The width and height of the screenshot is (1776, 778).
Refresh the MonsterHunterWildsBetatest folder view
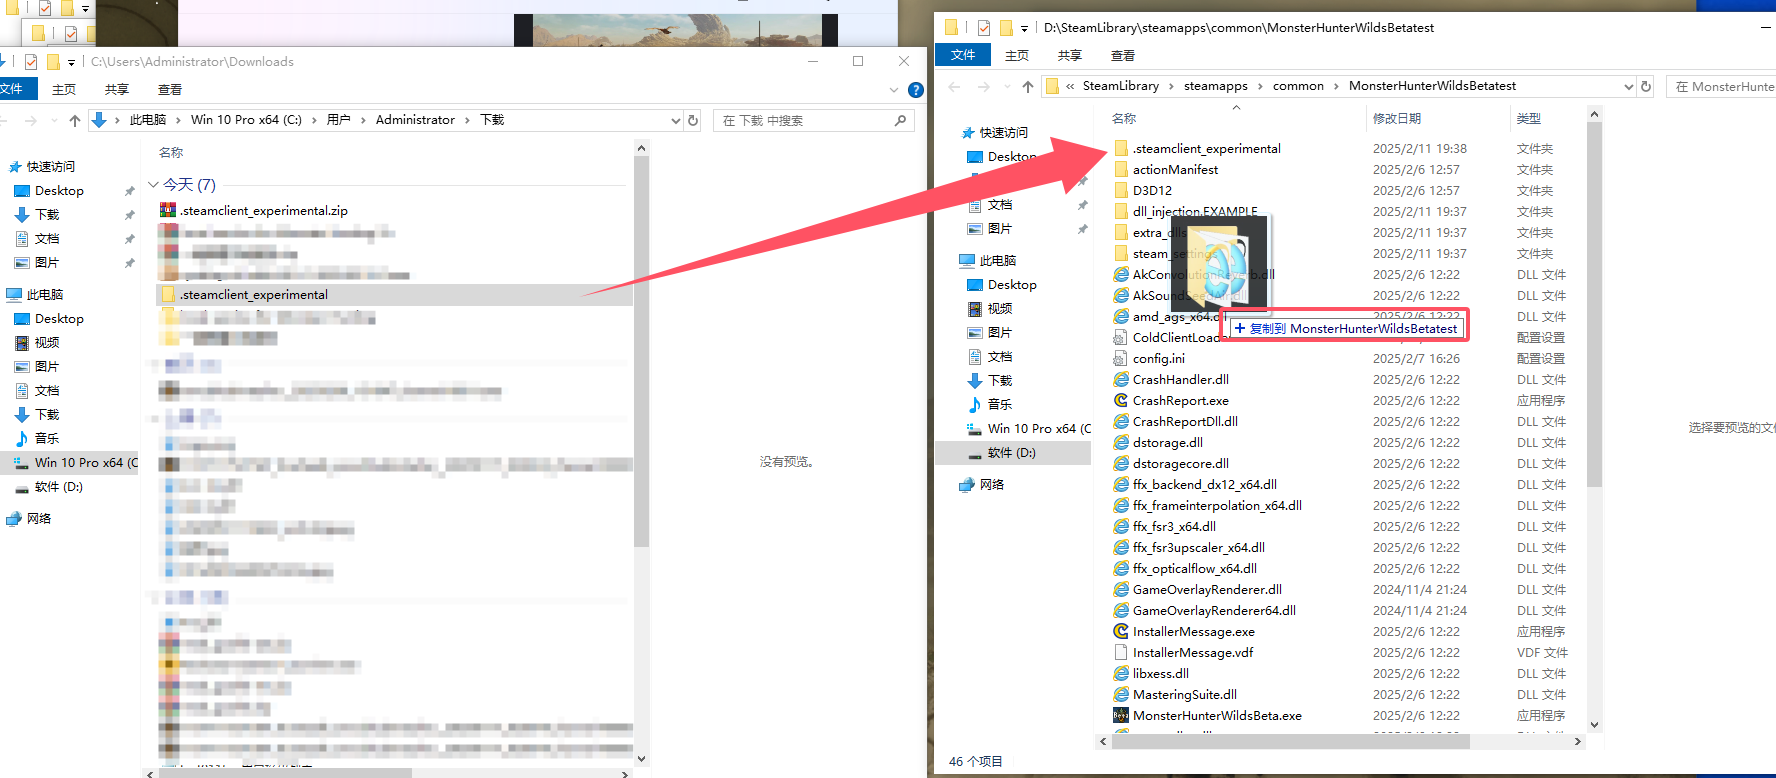click(x=1646, y=86)
